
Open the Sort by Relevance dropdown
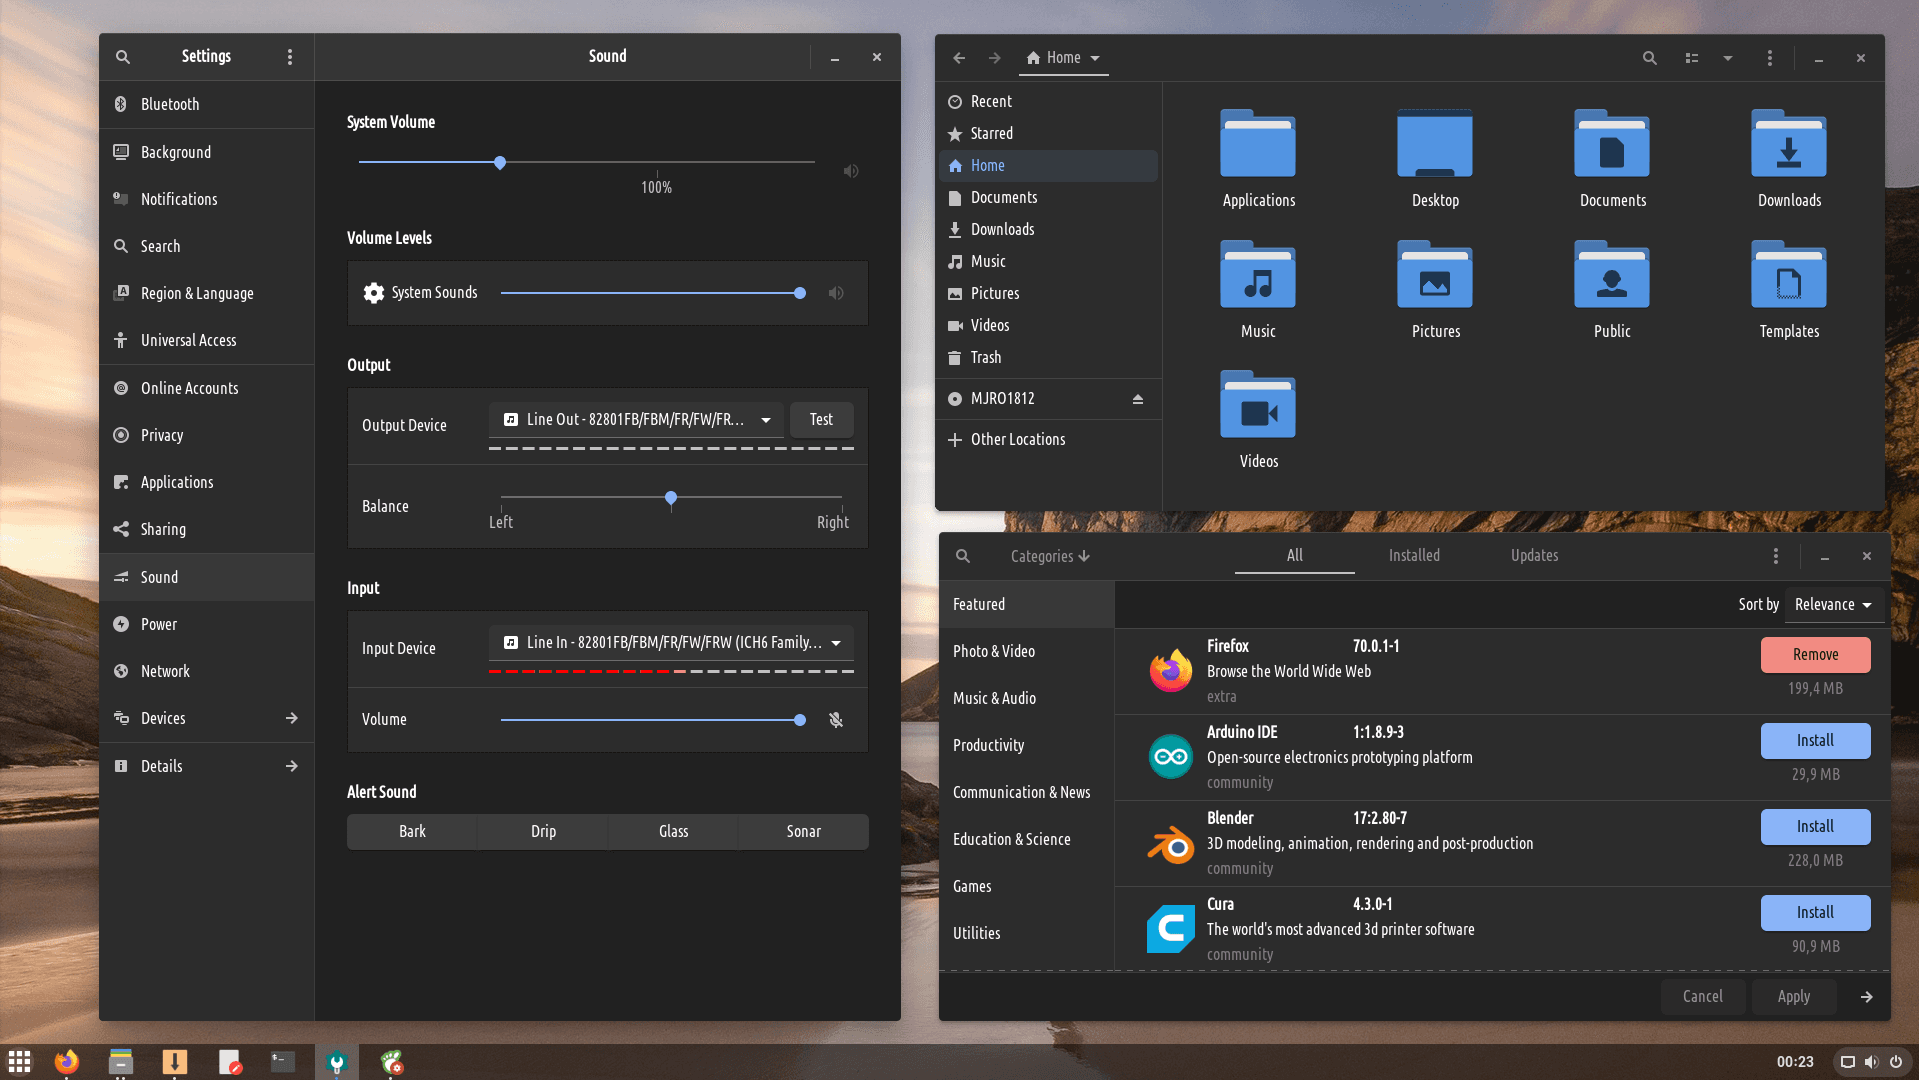[x=1832, y=605]
